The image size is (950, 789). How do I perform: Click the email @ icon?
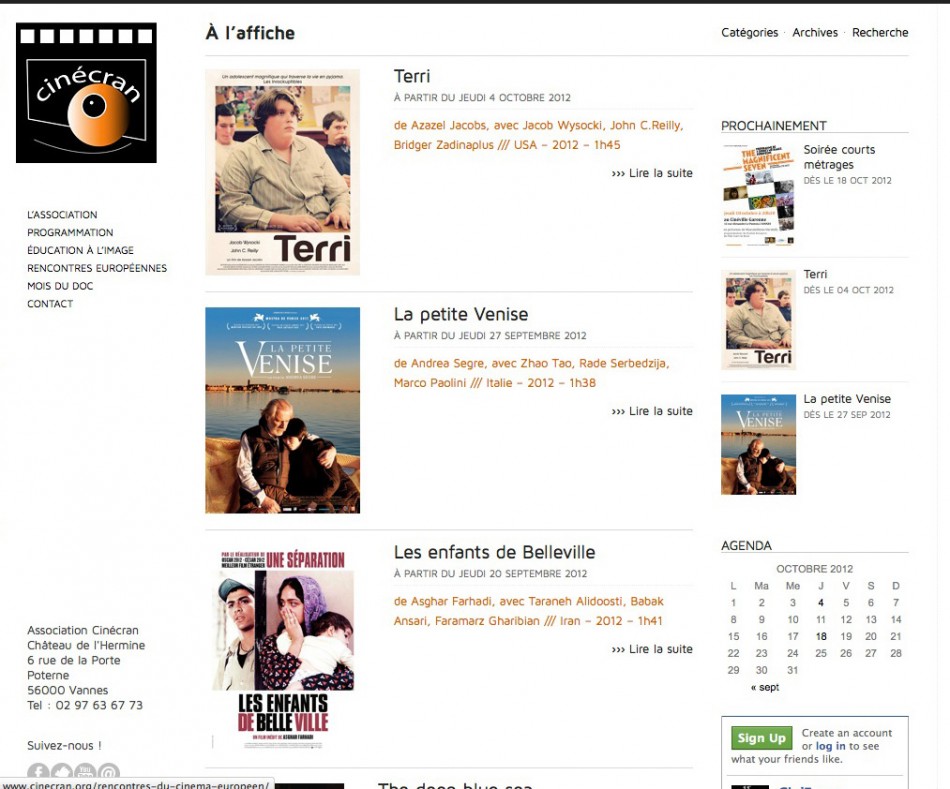click(x=109, y=771)
